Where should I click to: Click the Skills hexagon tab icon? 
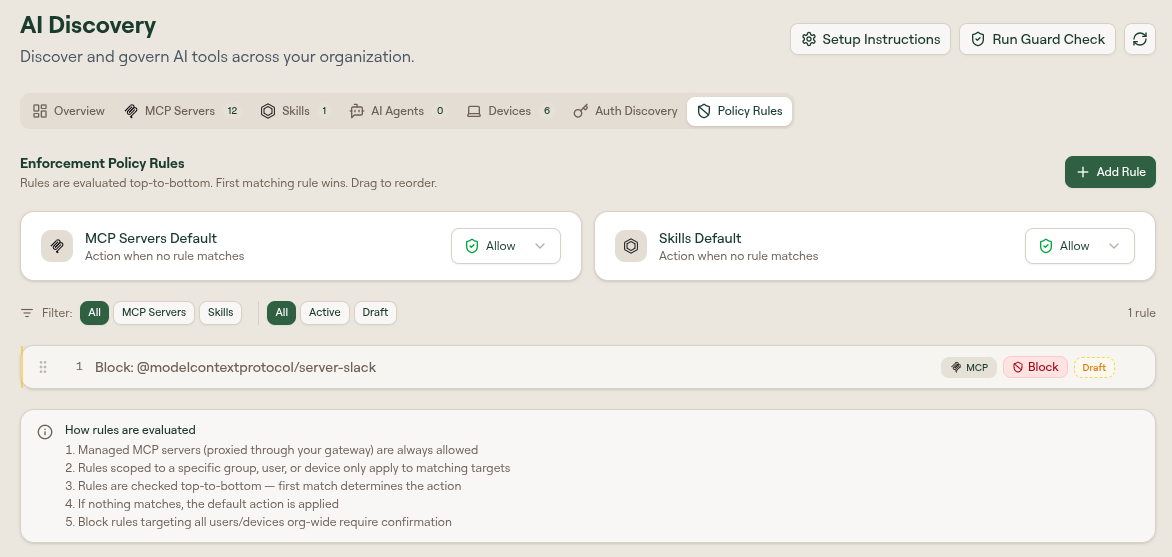(268, 111)
